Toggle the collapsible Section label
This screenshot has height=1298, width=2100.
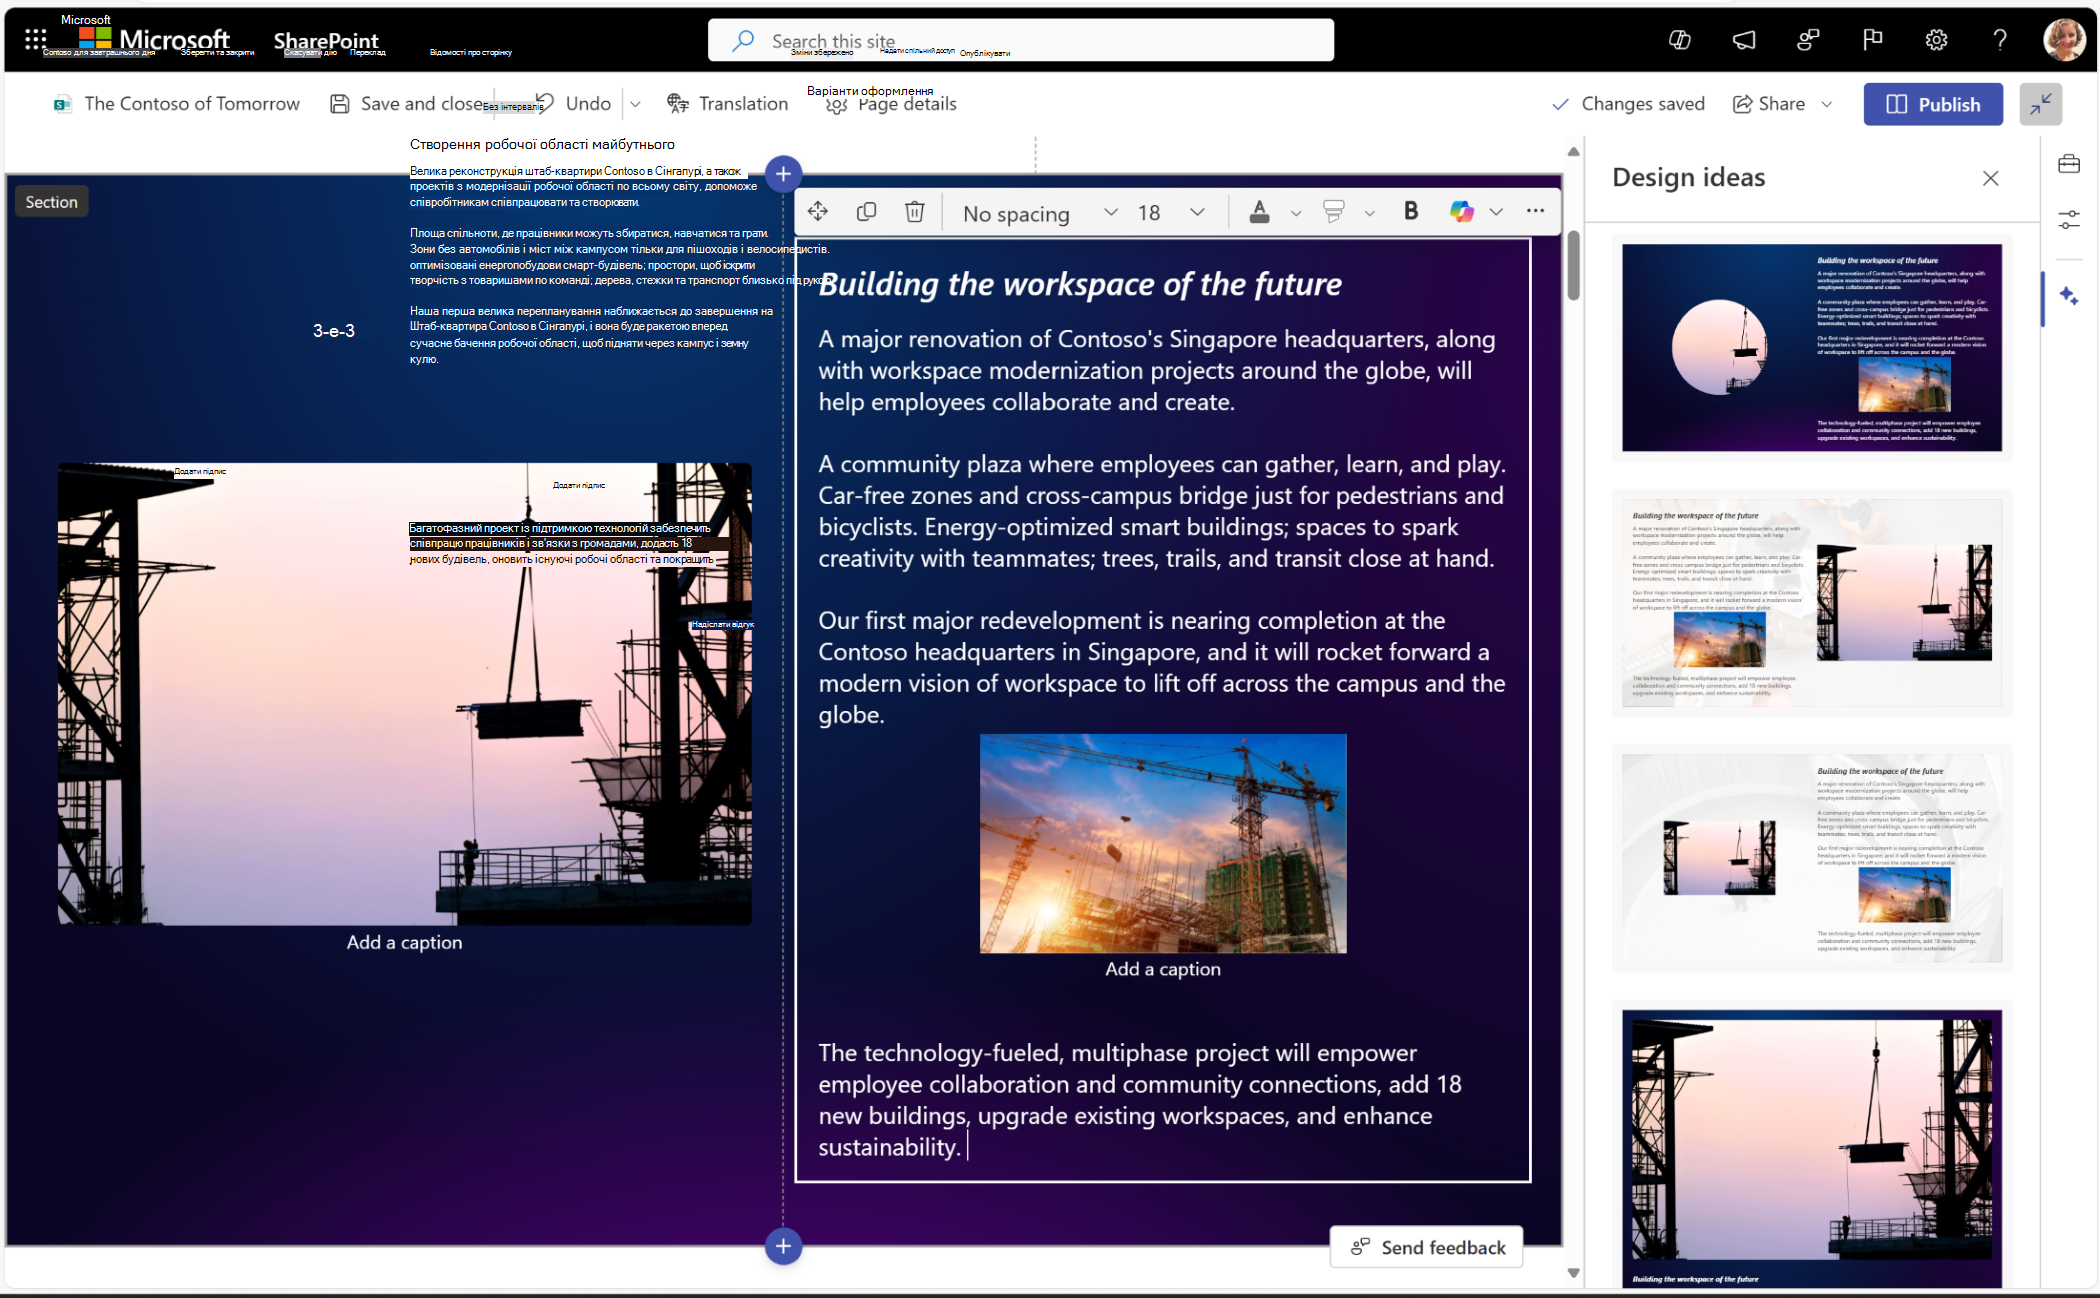coord(52,200)
